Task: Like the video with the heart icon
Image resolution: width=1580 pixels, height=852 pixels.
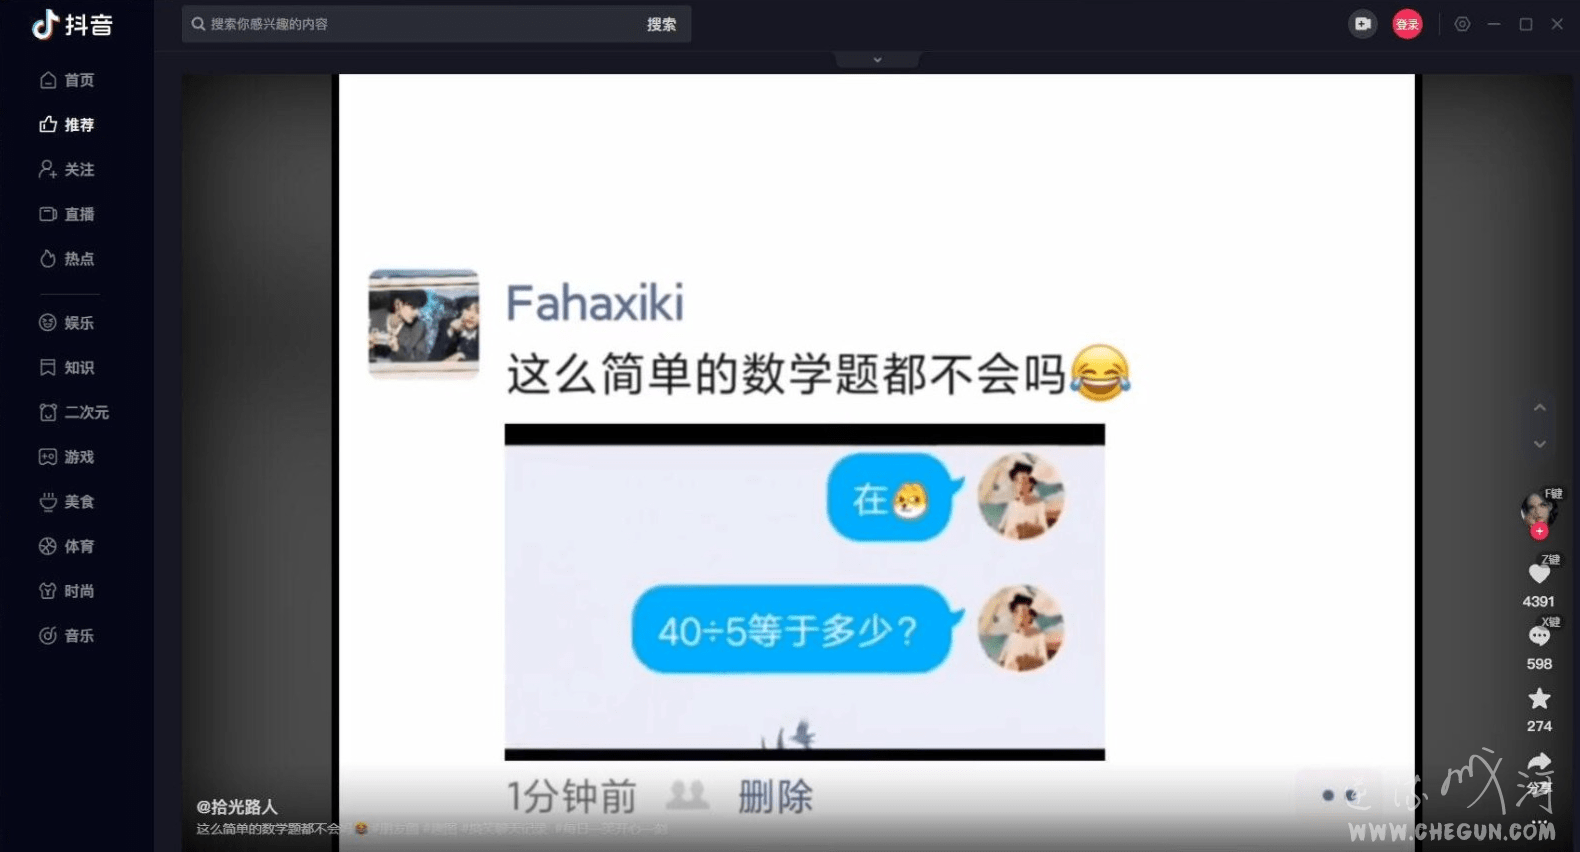Action: [x=1539, y=574]
